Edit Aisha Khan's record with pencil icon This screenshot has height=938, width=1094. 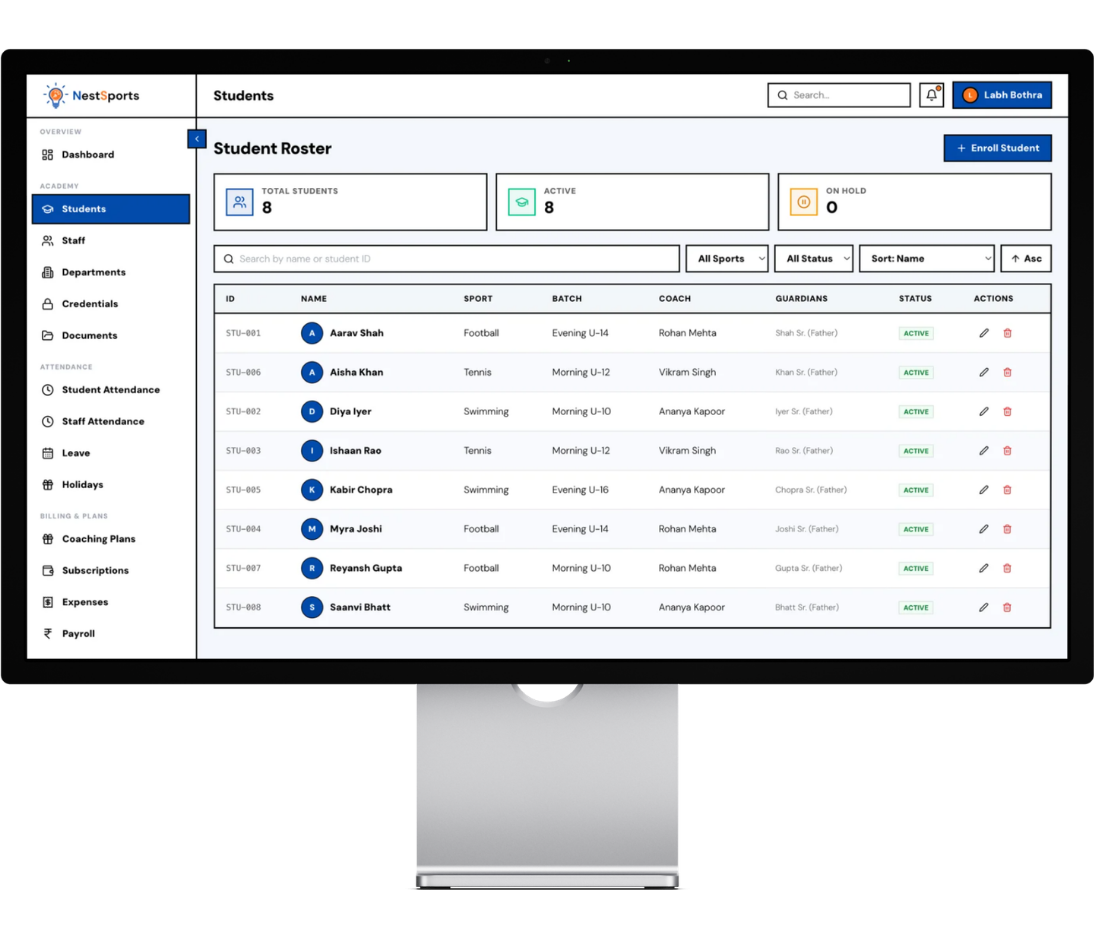[x=984, y=372]
